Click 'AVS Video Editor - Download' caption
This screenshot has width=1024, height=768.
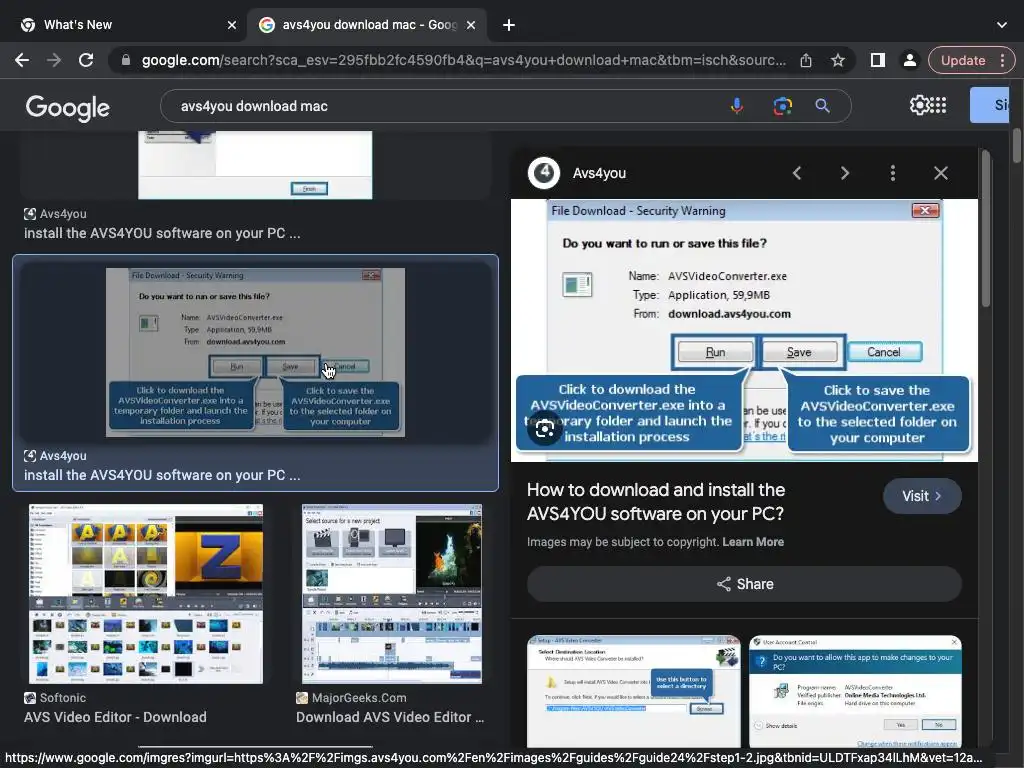115,717
